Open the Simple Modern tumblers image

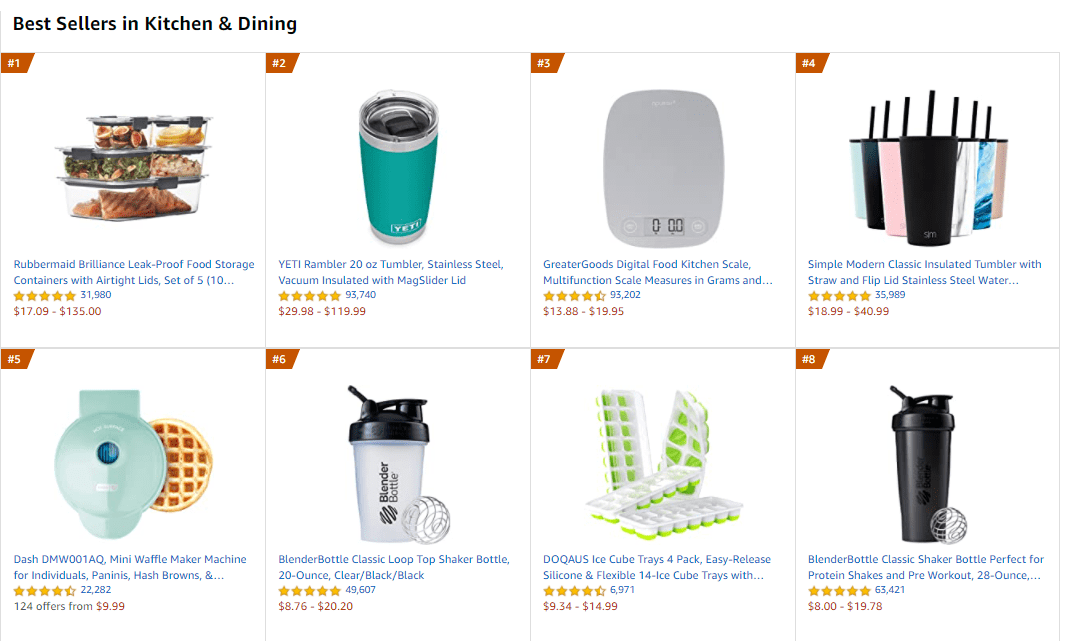click(927, 167)
